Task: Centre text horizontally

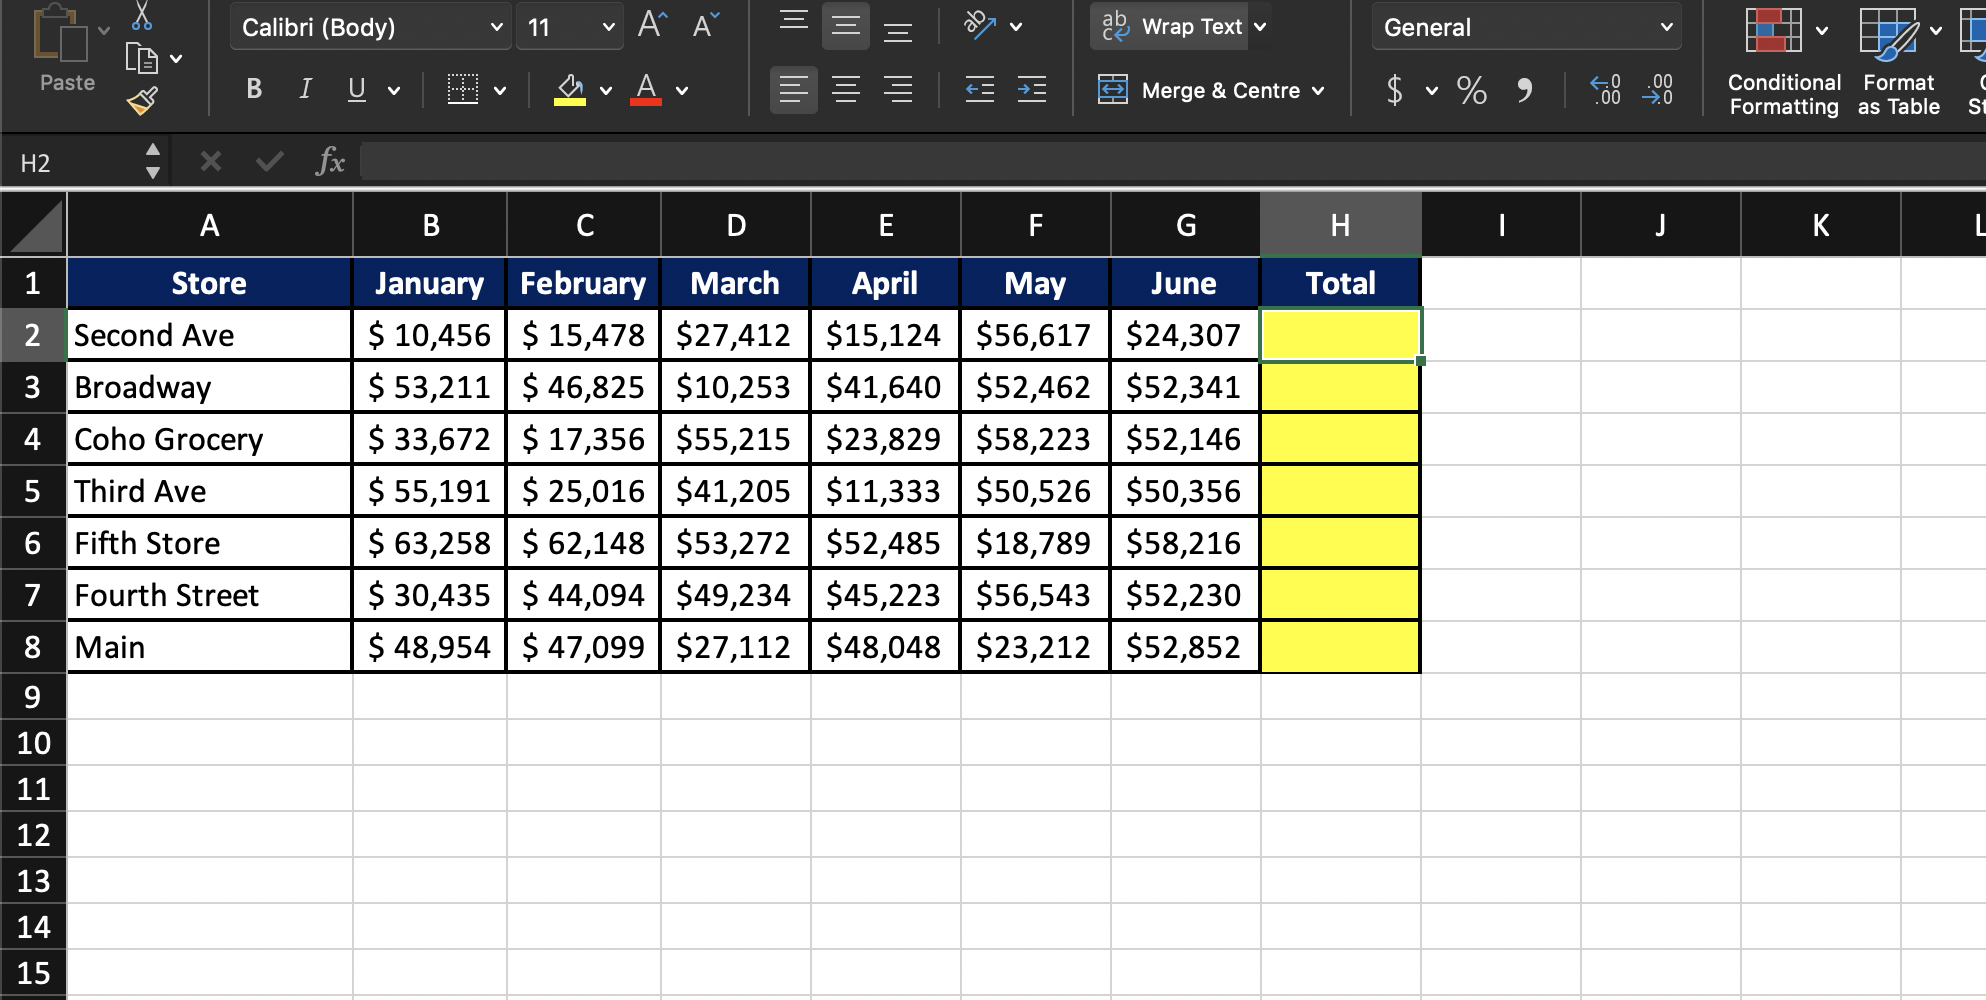Action: pos(846,90)
